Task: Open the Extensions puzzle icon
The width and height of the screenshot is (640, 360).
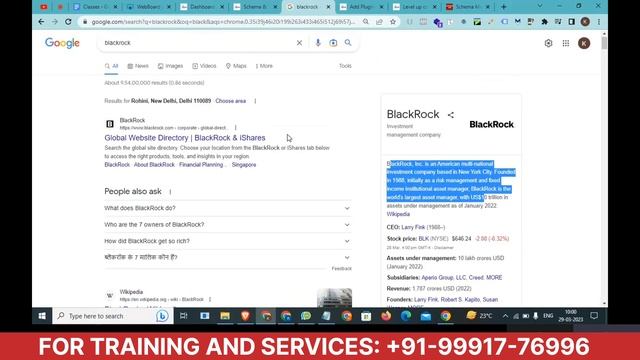Action: [x=544, y=22]
